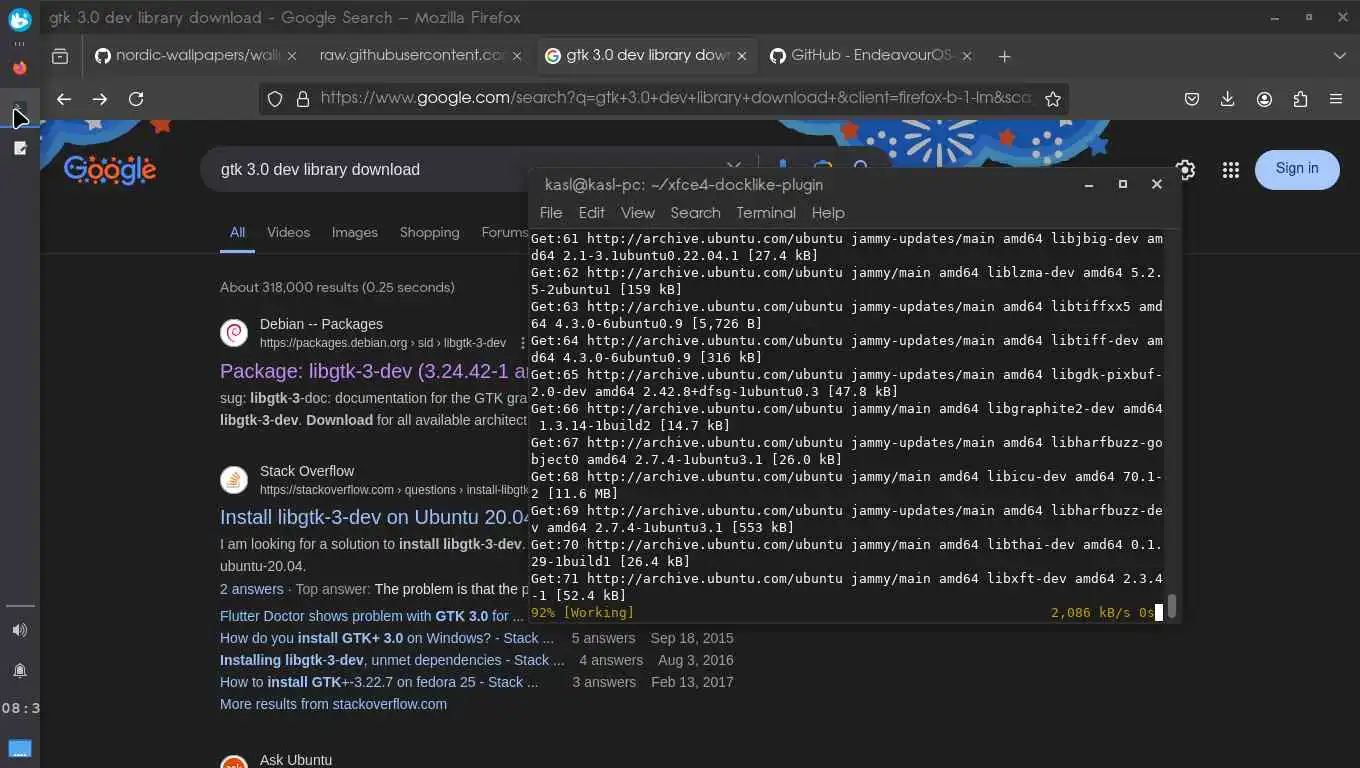Click the panel clock showing 08:3
This screenshot has width=1360, height=768.
(20, 708)
